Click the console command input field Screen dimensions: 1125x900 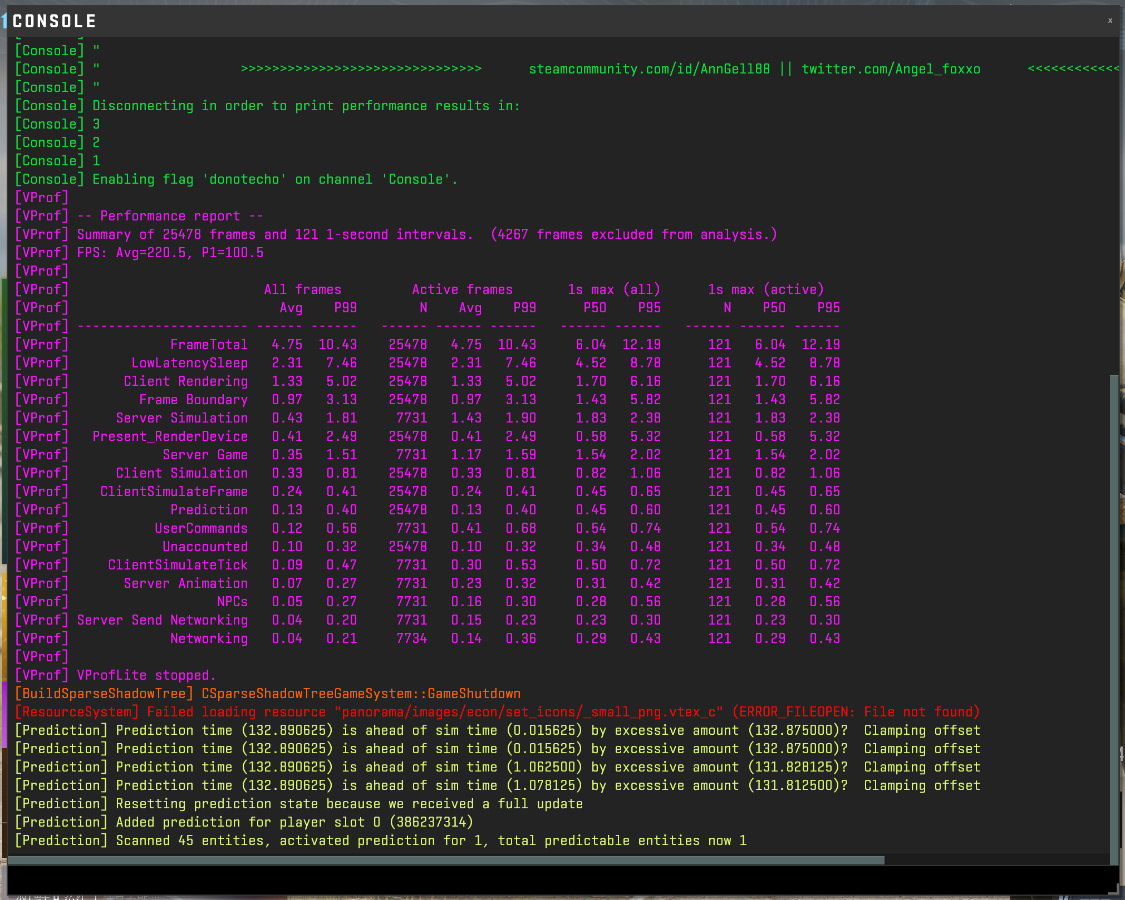(x=562, y=878)
